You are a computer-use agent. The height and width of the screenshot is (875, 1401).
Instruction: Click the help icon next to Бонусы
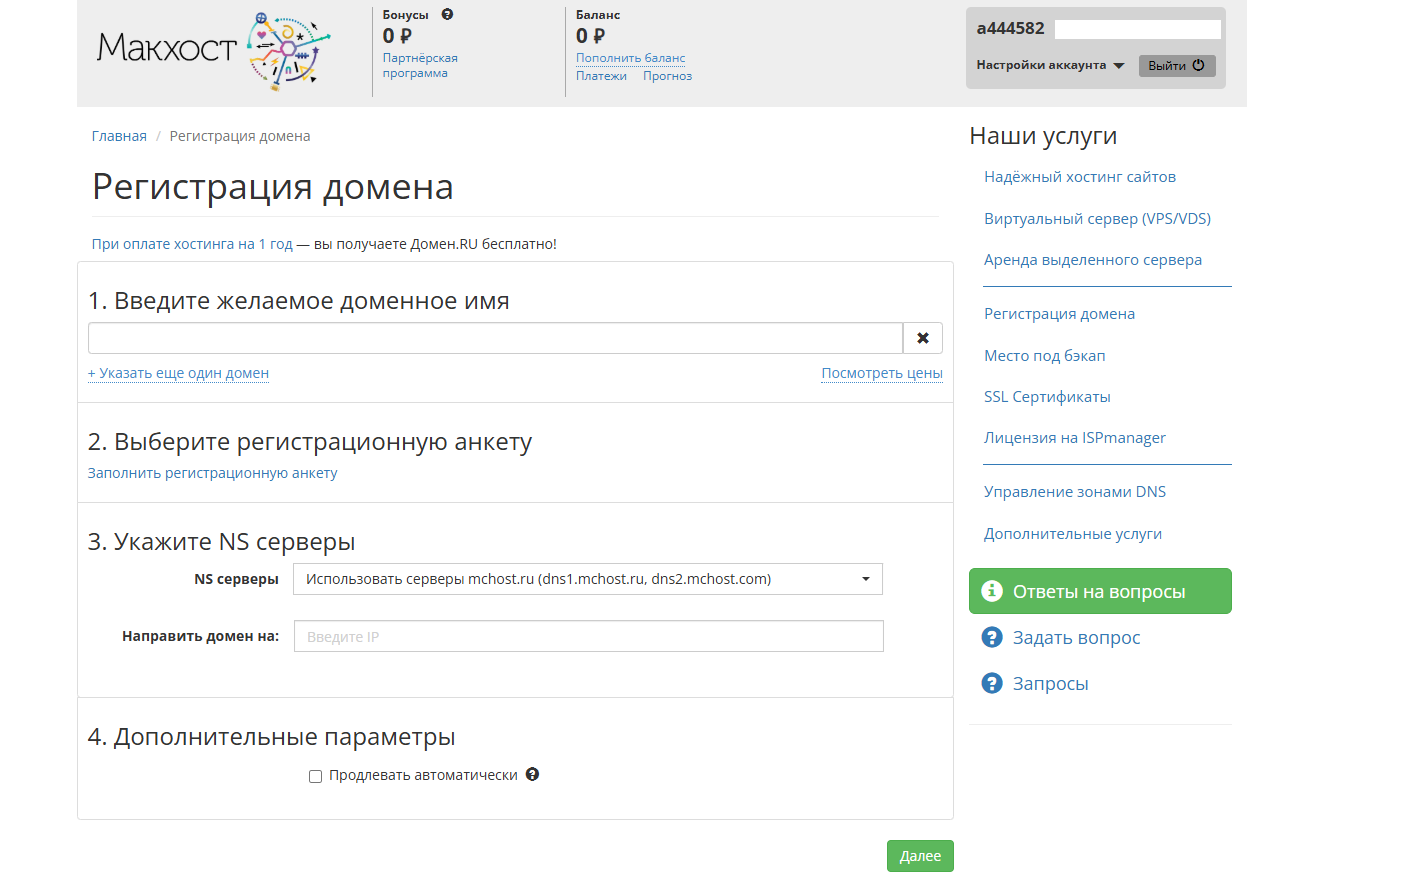447,15
